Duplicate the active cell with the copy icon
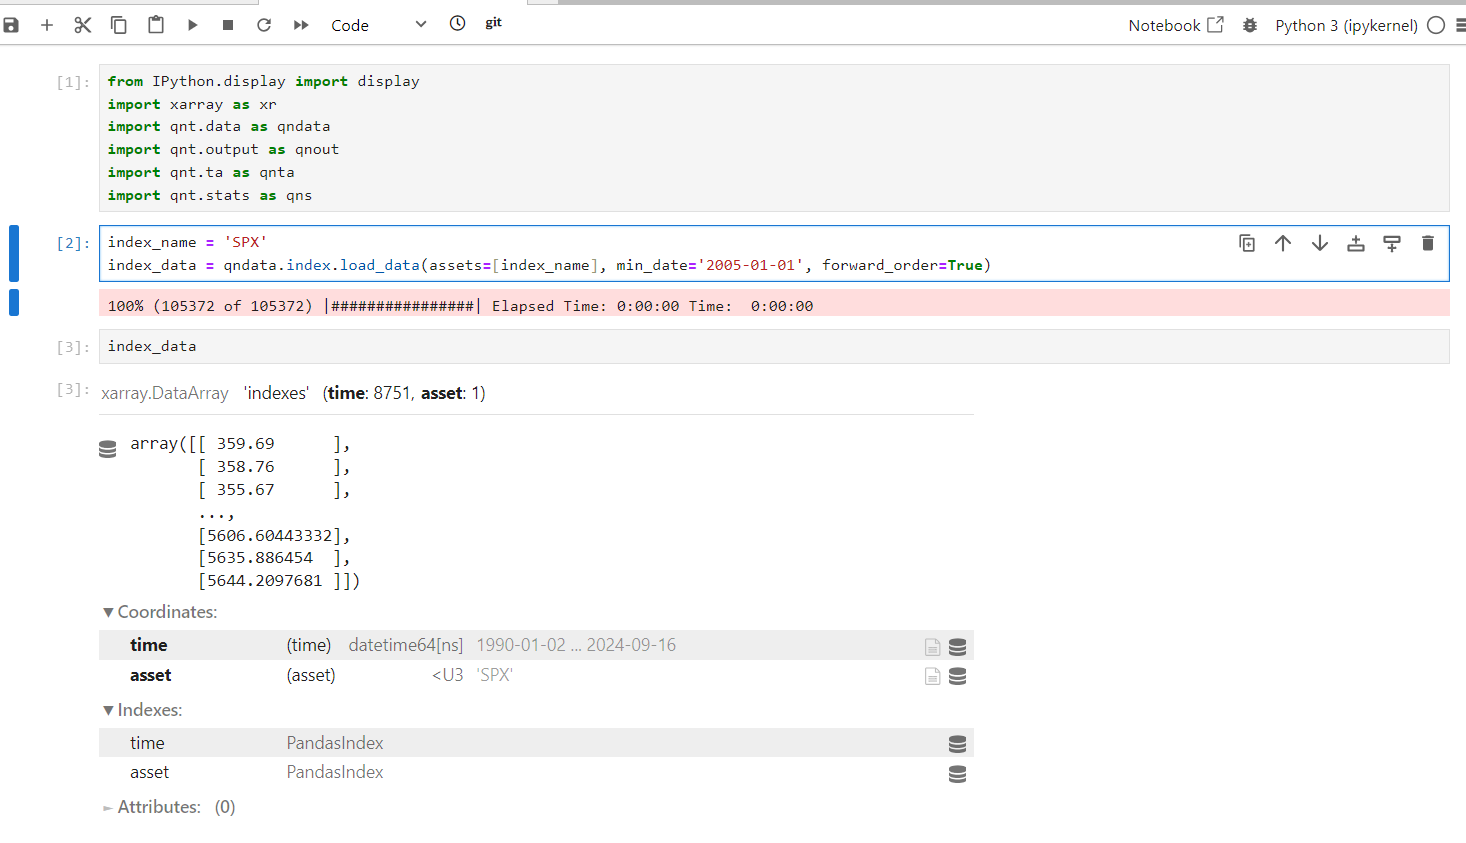 (1247, 243)
